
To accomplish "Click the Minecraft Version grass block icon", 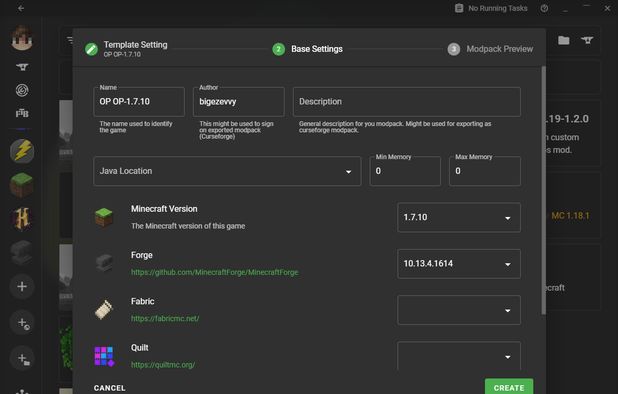I will click(x=104, y=217).
